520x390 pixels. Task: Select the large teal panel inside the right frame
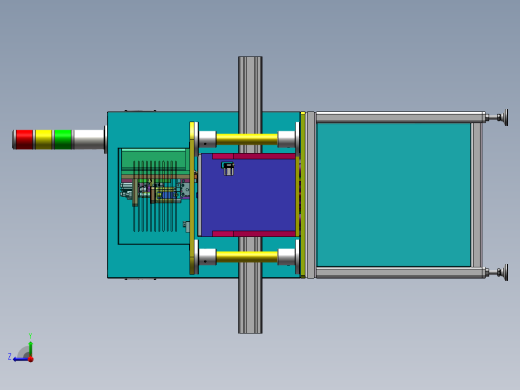click(x=394, y=195)
